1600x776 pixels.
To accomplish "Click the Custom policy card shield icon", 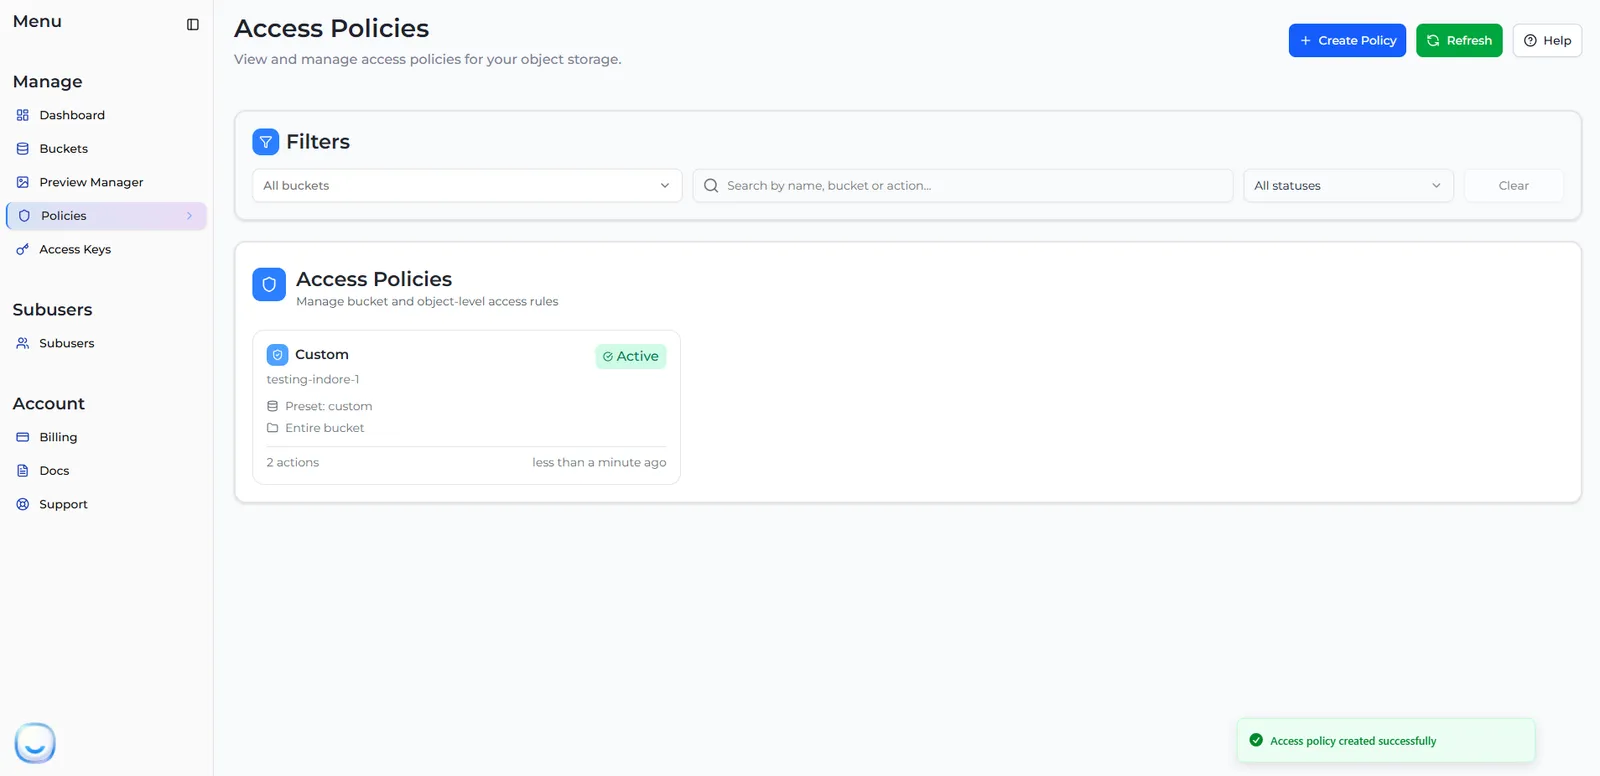I will point(278,355).
